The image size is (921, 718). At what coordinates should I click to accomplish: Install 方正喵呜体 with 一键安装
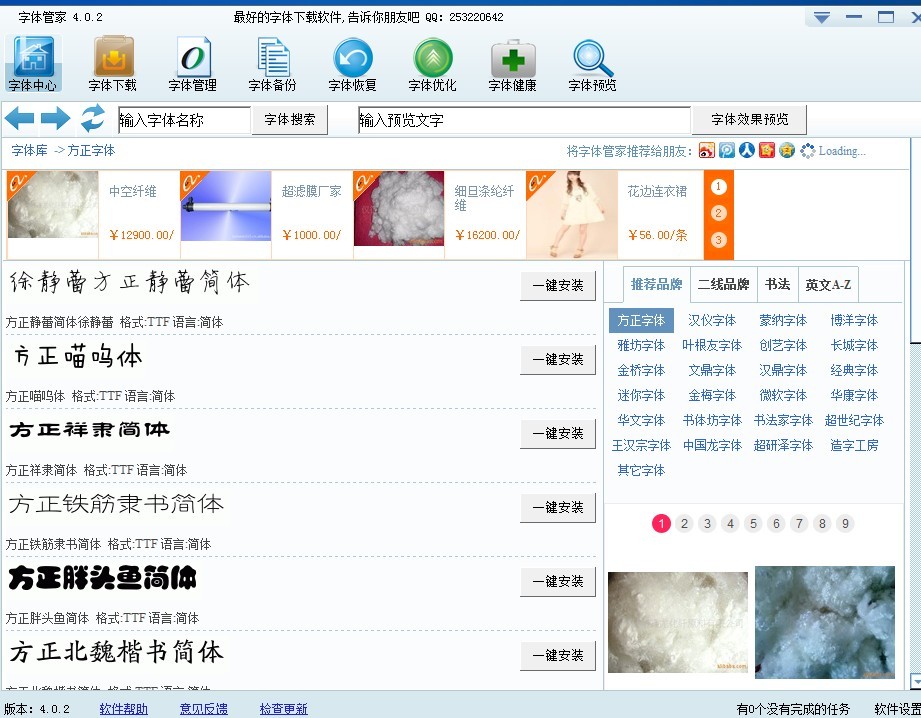click(x=558, y=360)
